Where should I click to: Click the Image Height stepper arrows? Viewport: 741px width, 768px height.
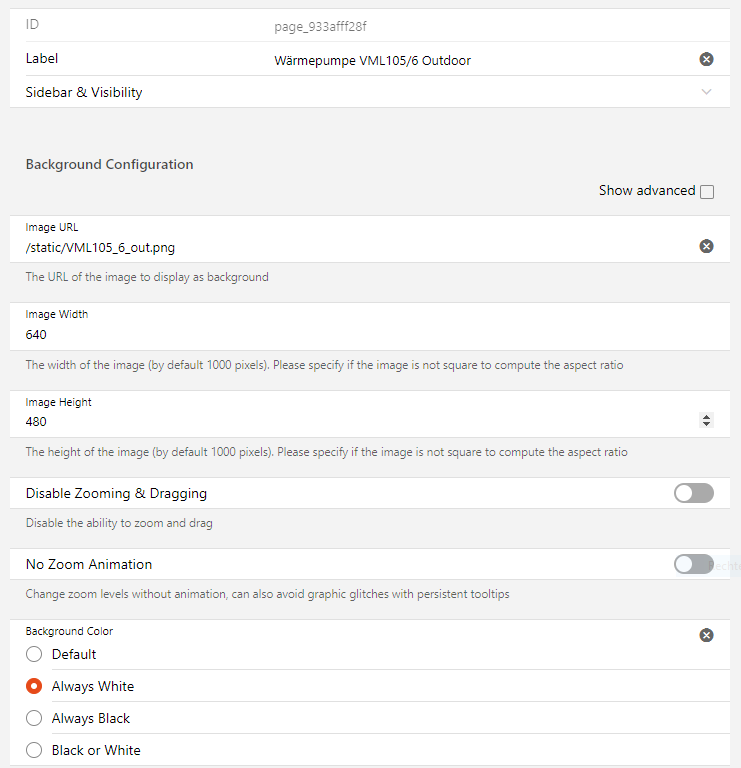[706, 421]
